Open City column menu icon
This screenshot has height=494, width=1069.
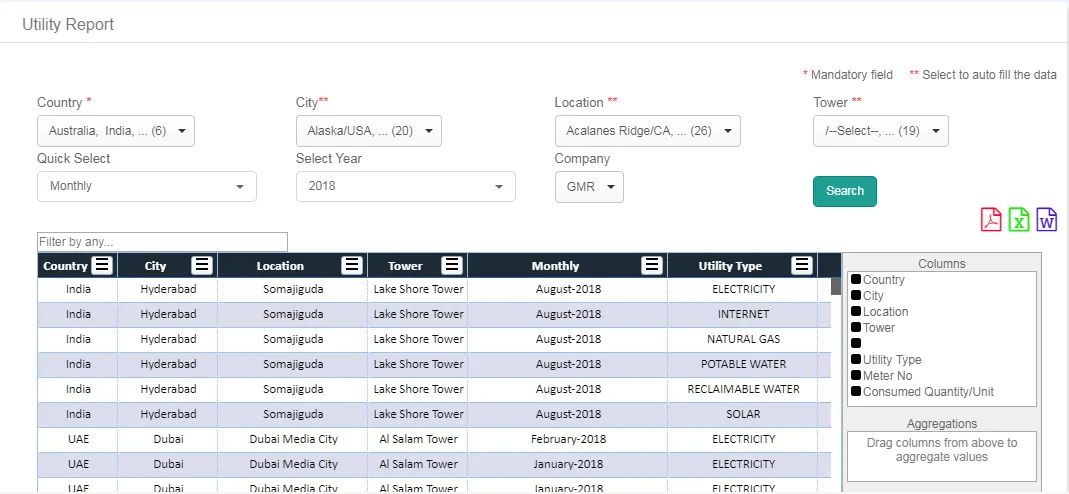[x=202, y=265]
